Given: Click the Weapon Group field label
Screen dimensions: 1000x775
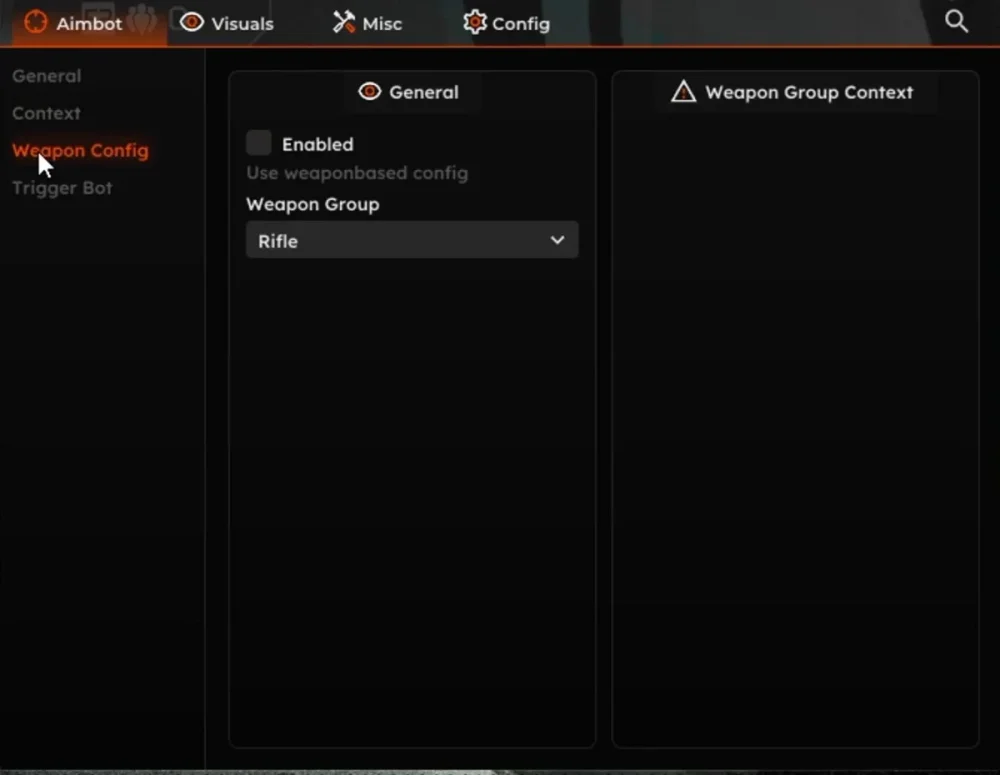Looking at the screenshot, I should pos(312,204).
